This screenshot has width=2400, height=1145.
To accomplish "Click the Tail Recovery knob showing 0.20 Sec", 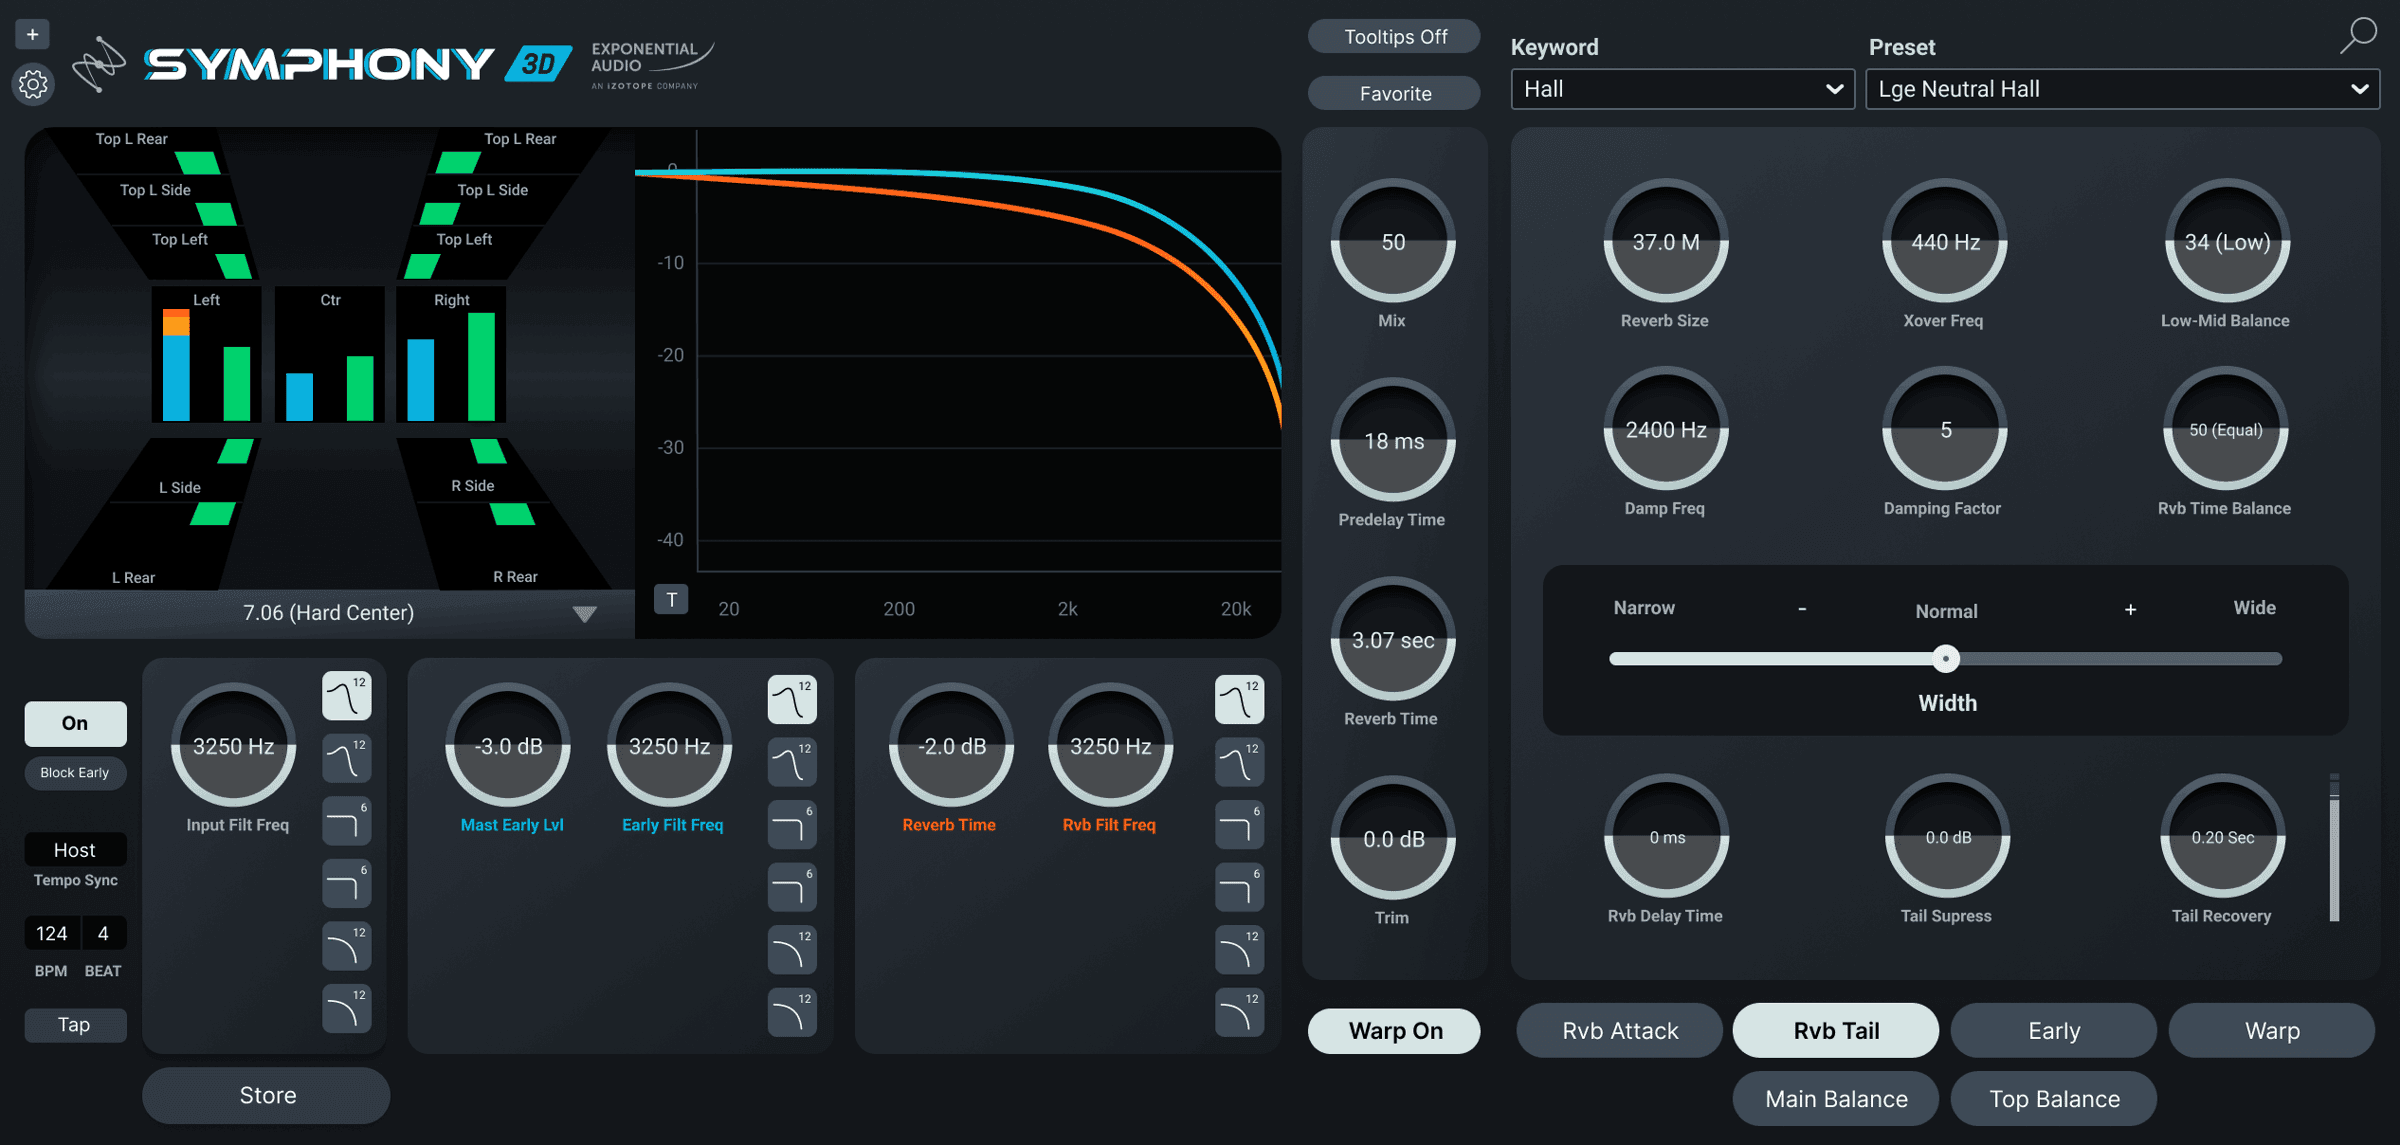I will [x=2223, y=837].
